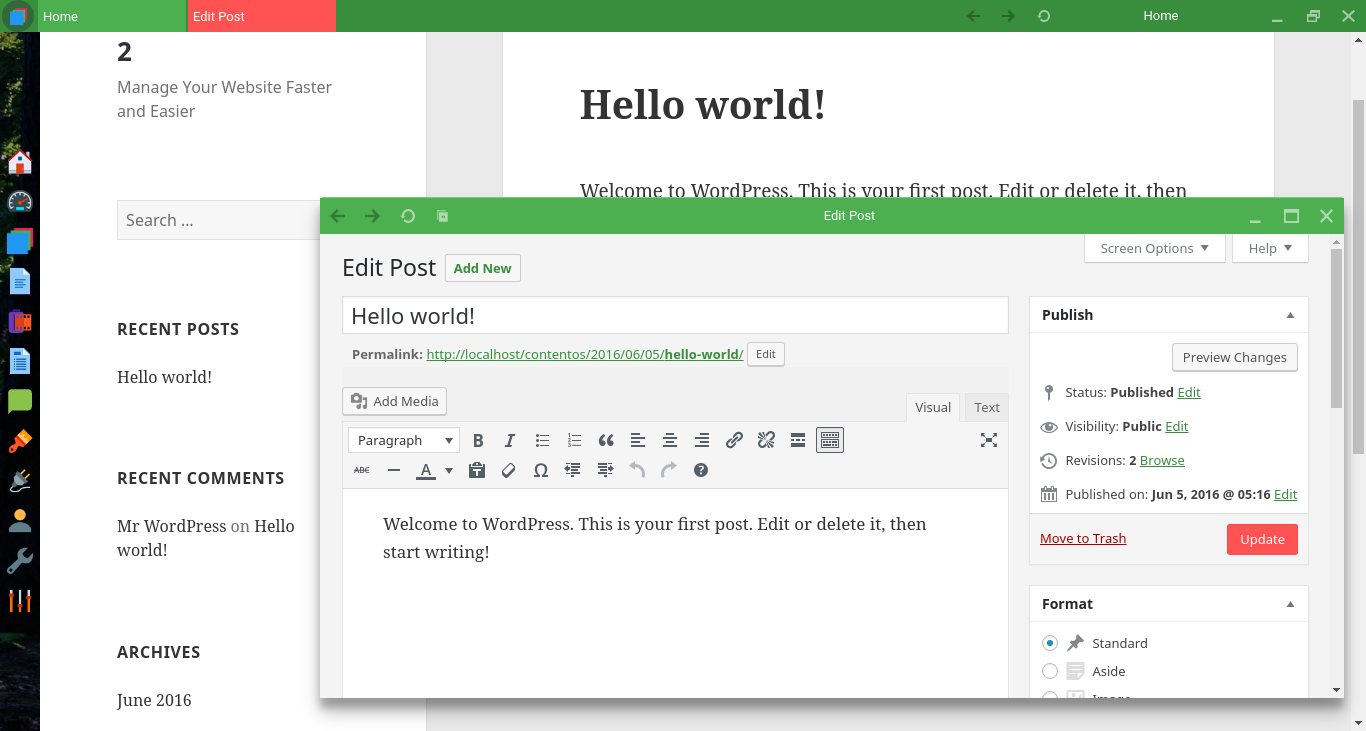Screen dimensions: 1366x731
Task: Edit the post Status
Action: 1189,392
